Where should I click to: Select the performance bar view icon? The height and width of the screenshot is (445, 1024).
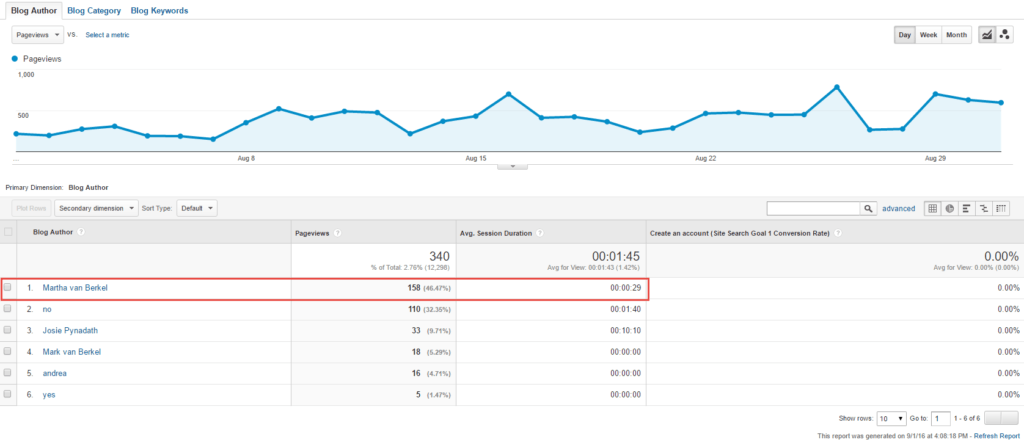click(x=967, y=208)
